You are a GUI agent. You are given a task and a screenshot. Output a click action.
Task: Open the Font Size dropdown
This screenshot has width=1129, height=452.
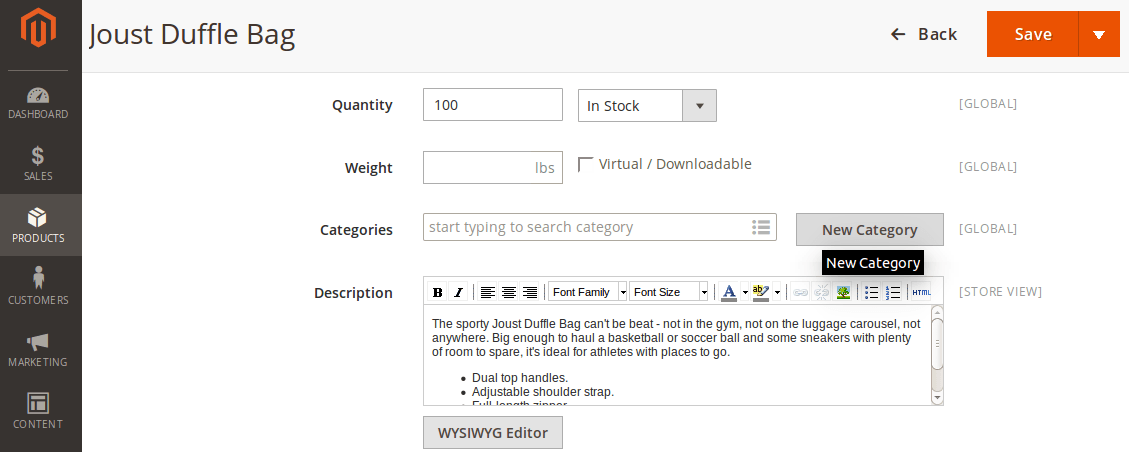(x=669, y=292)
